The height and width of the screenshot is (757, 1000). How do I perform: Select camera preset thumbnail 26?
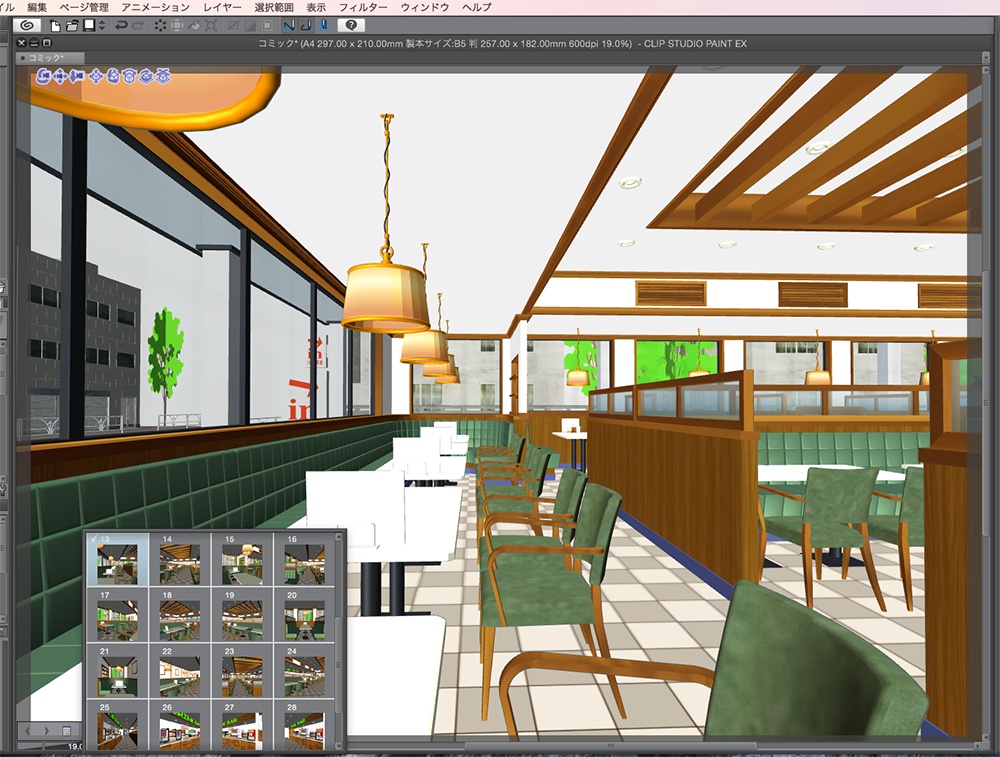pos(180,726)
